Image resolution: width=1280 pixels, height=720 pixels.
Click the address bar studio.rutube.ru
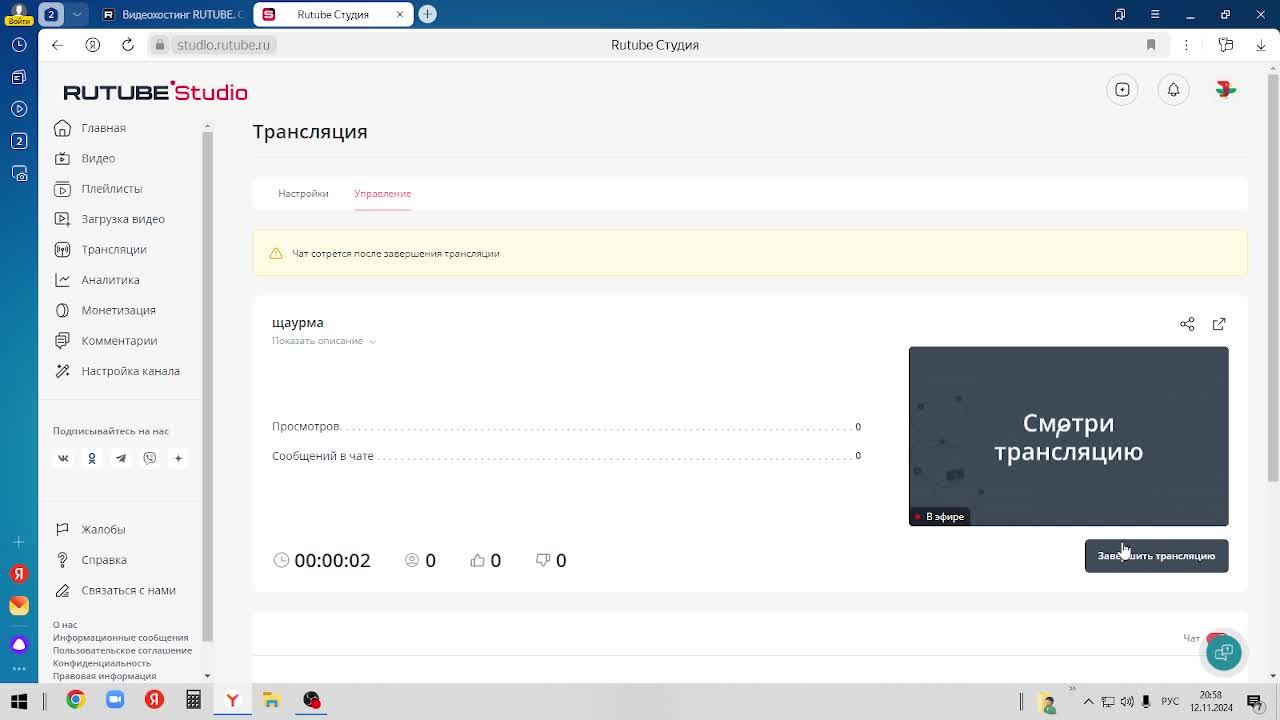click(223, 45)
